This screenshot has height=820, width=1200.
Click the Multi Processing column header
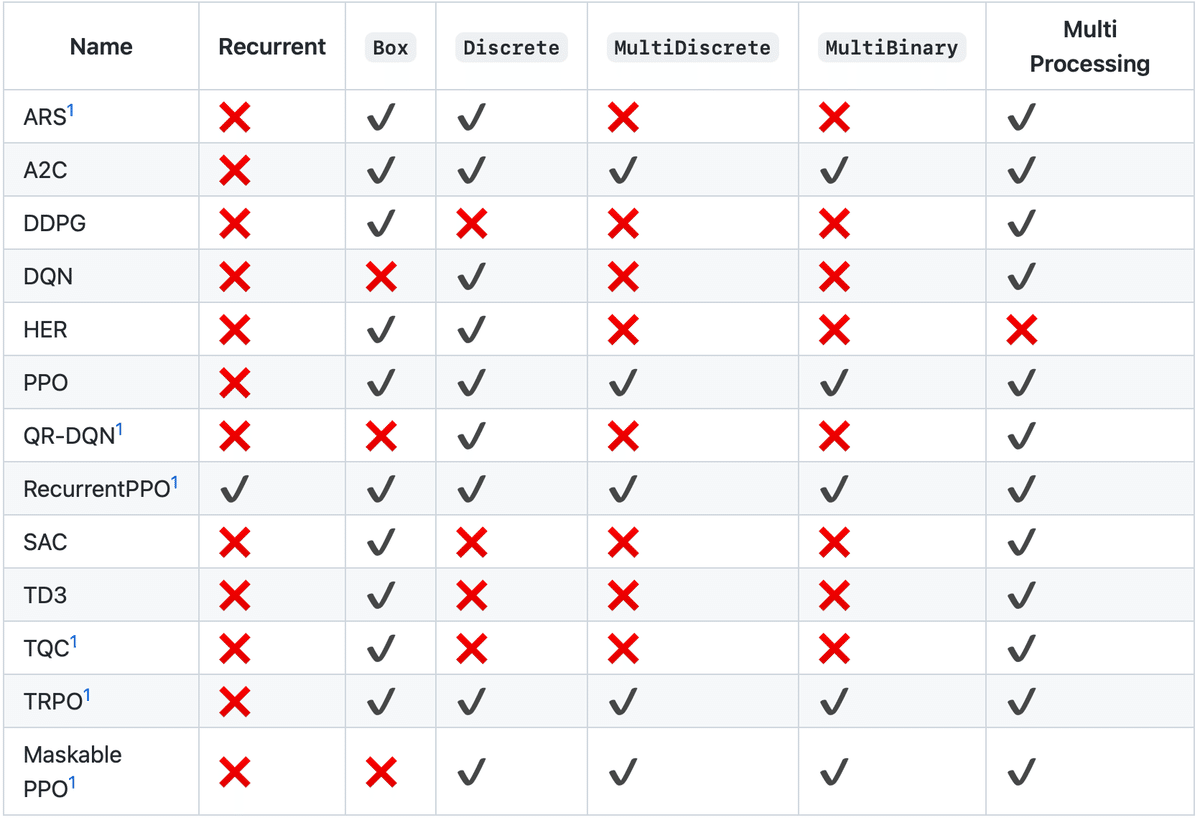pos(1090,47)
